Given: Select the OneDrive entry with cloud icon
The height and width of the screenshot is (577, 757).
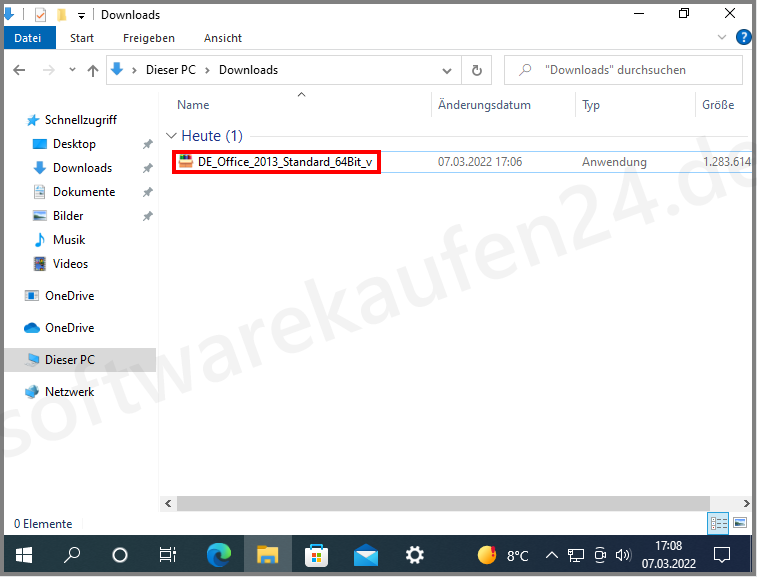Looking at the screenshot, I should [x=70, y=328].
